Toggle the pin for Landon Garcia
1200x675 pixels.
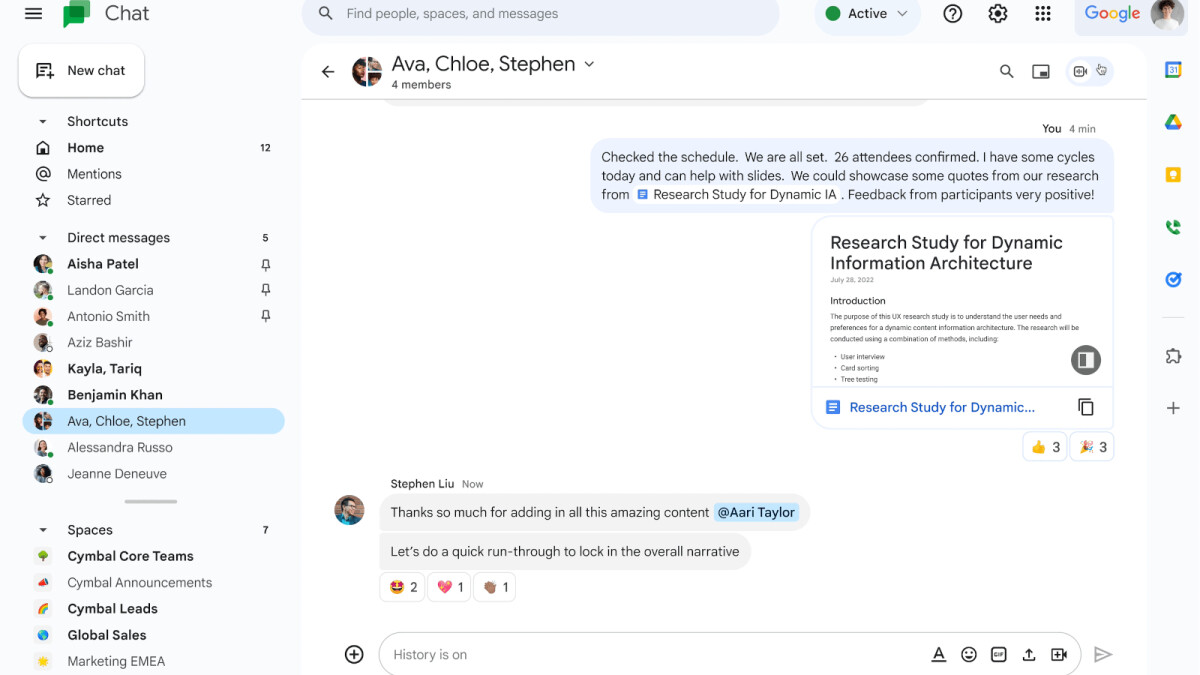click(x=265, y=289)
